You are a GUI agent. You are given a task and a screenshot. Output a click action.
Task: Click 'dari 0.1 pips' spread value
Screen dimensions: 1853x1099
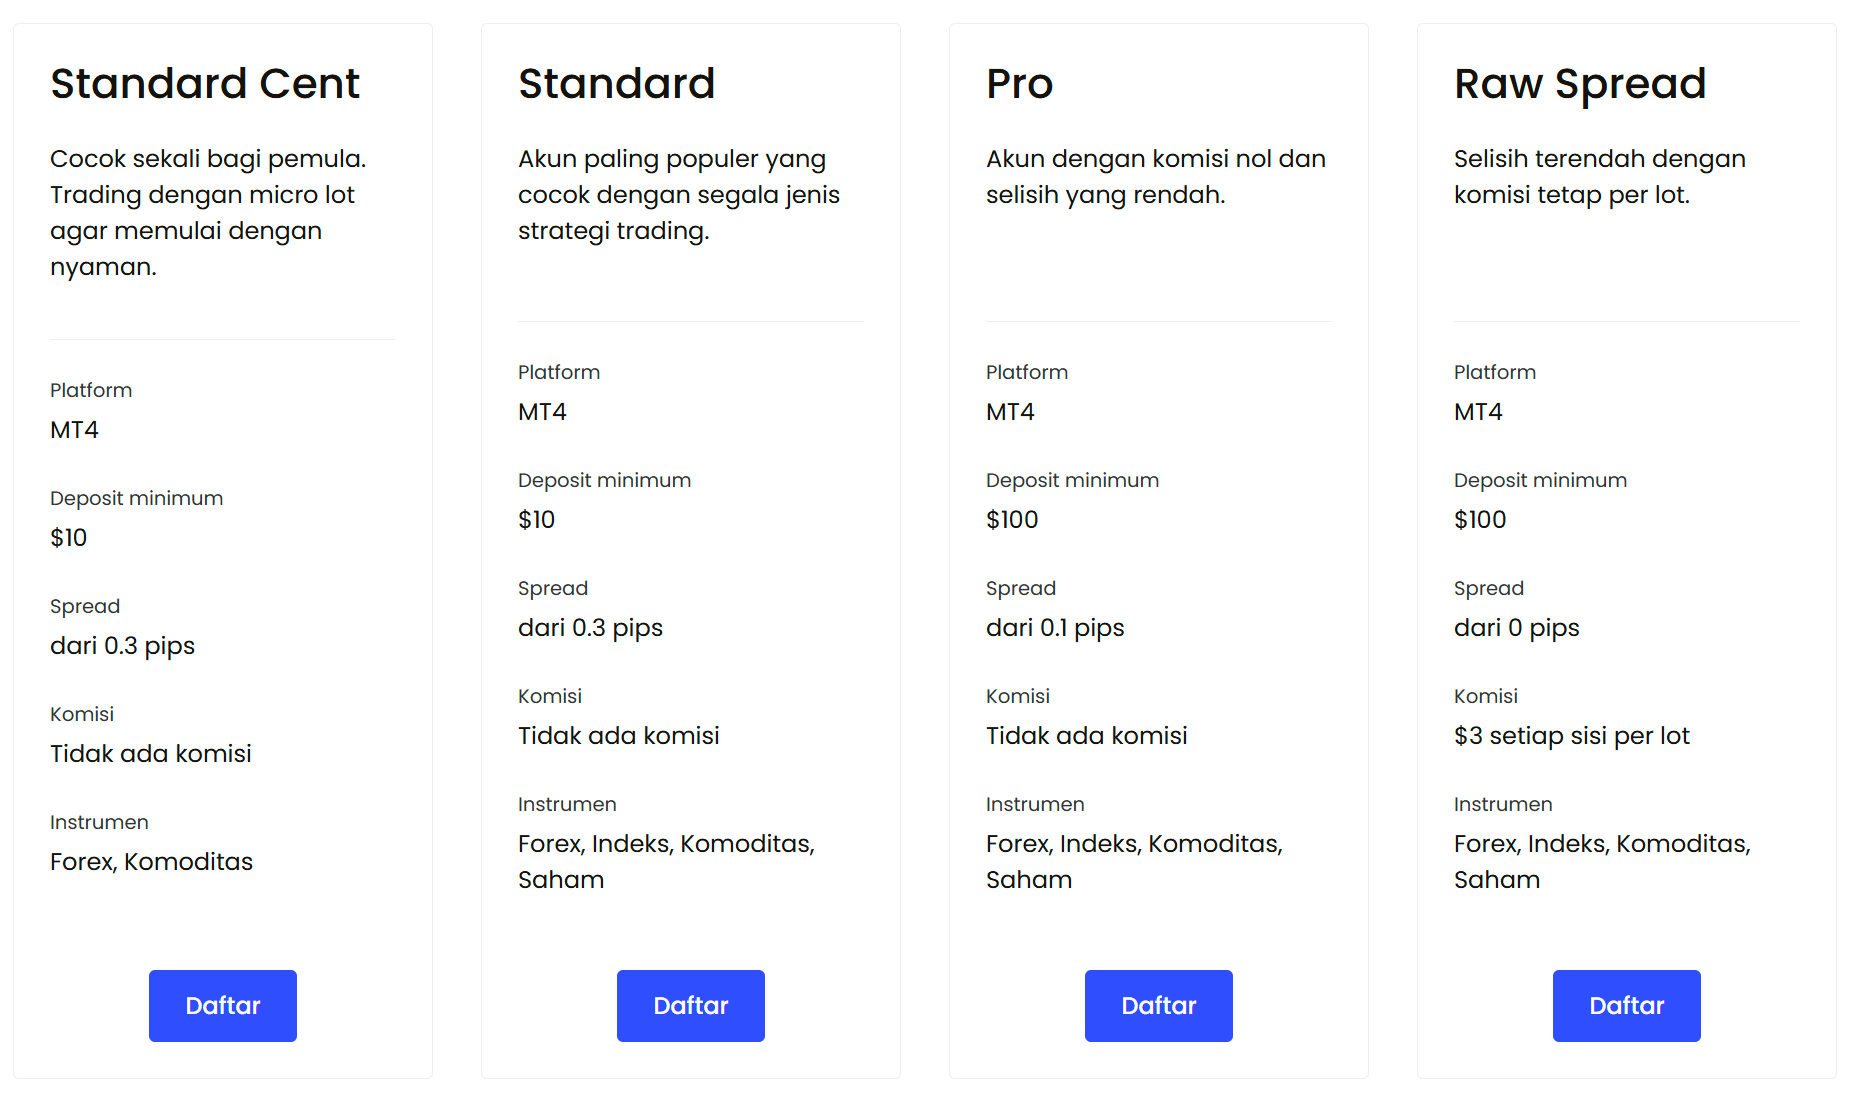point(1055,628)
